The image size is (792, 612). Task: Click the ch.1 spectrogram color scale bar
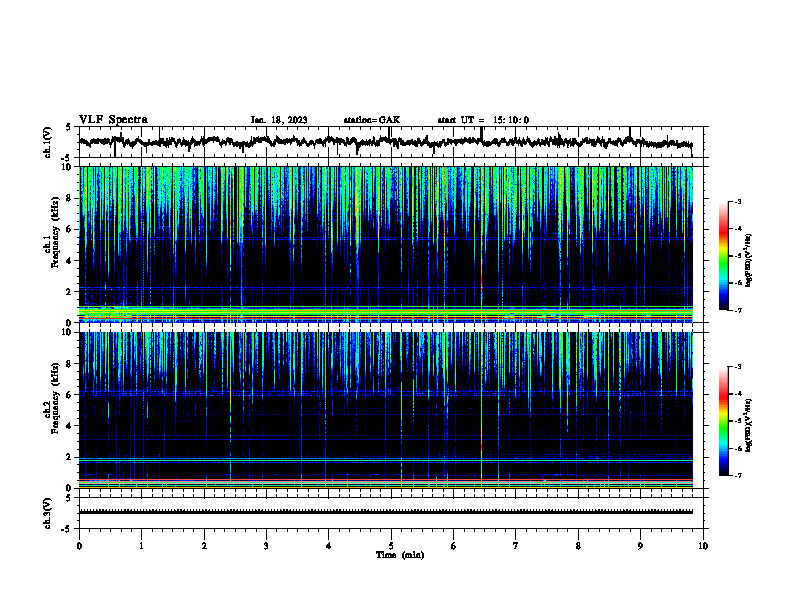point(723,256)
